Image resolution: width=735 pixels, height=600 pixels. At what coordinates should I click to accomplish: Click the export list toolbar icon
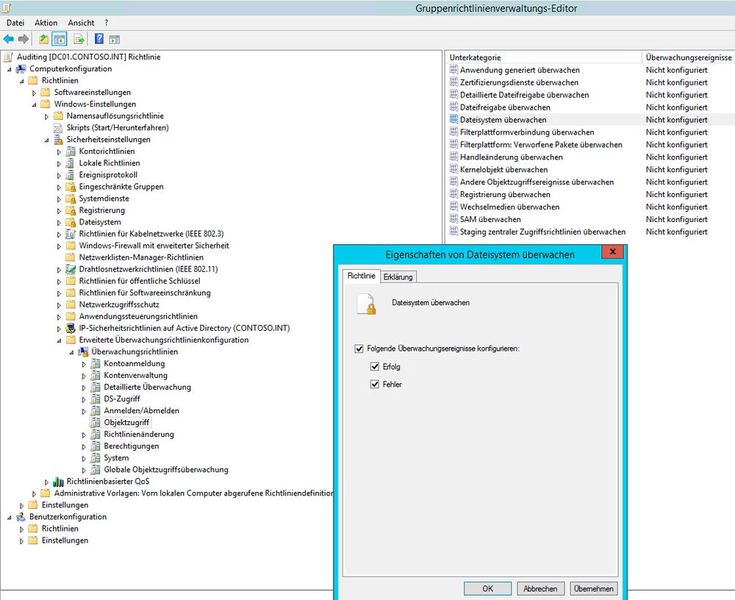[x=78, y=39]
